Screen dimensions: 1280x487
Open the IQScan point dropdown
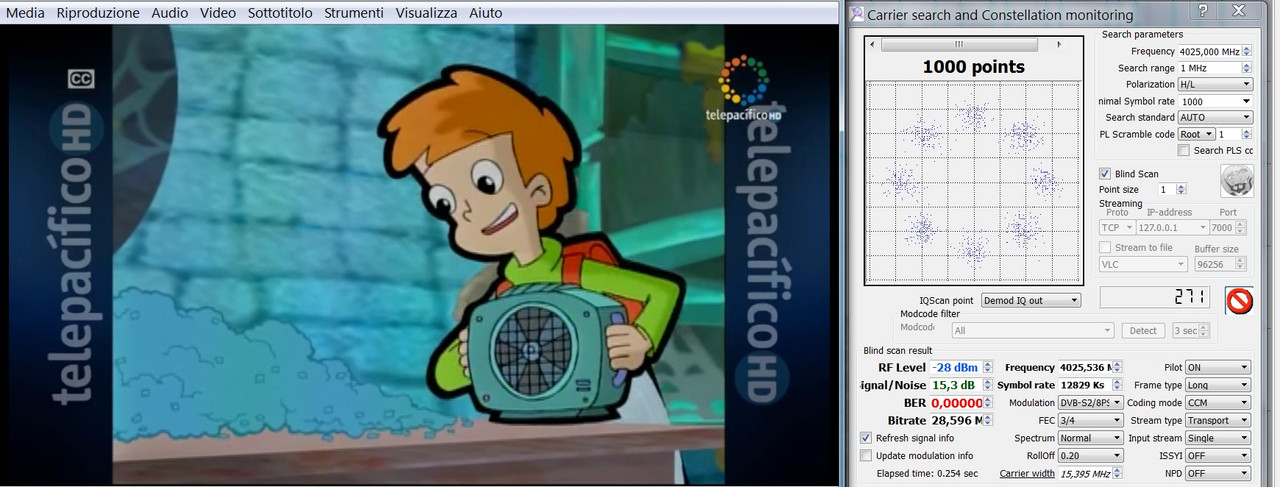[x=1031, y=300]
